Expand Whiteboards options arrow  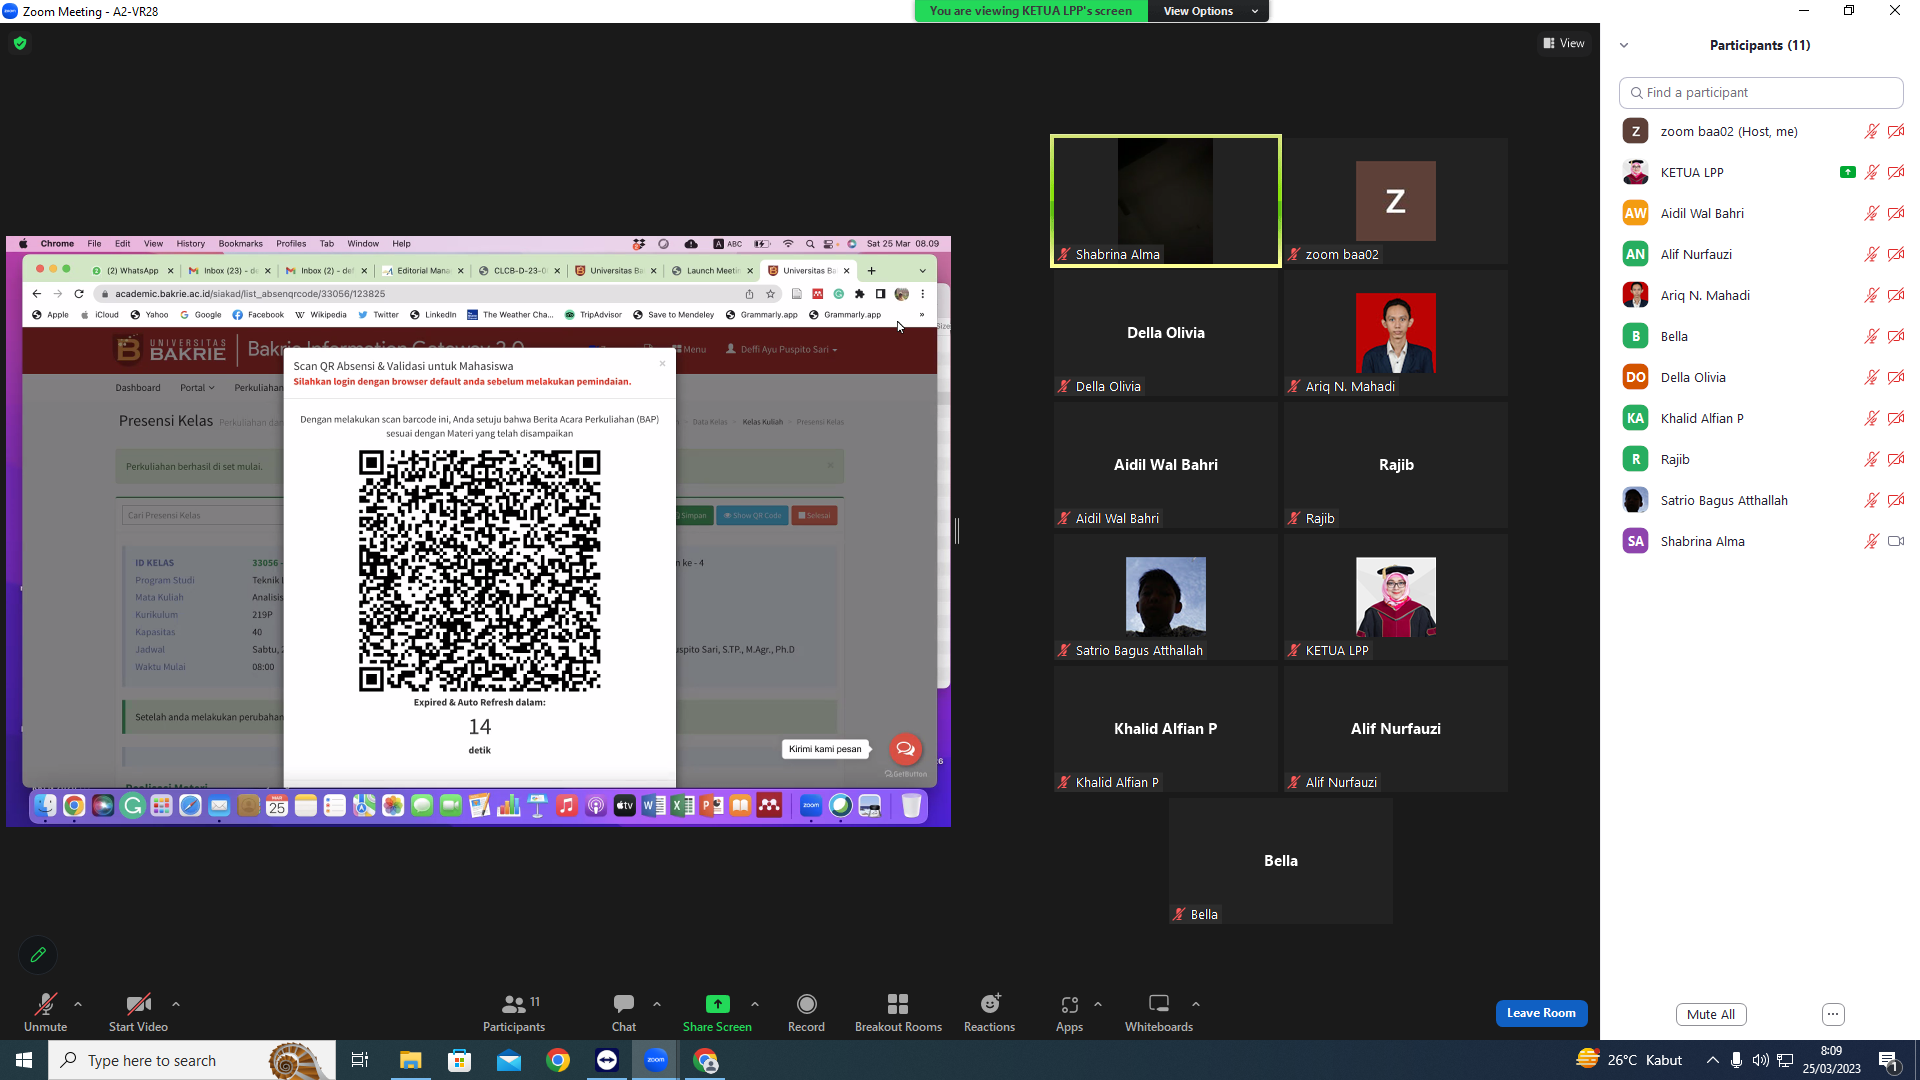1196,1004
